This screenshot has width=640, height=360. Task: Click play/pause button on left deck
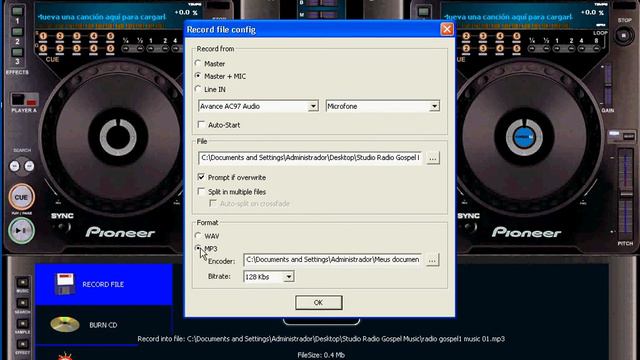point(21,231)
